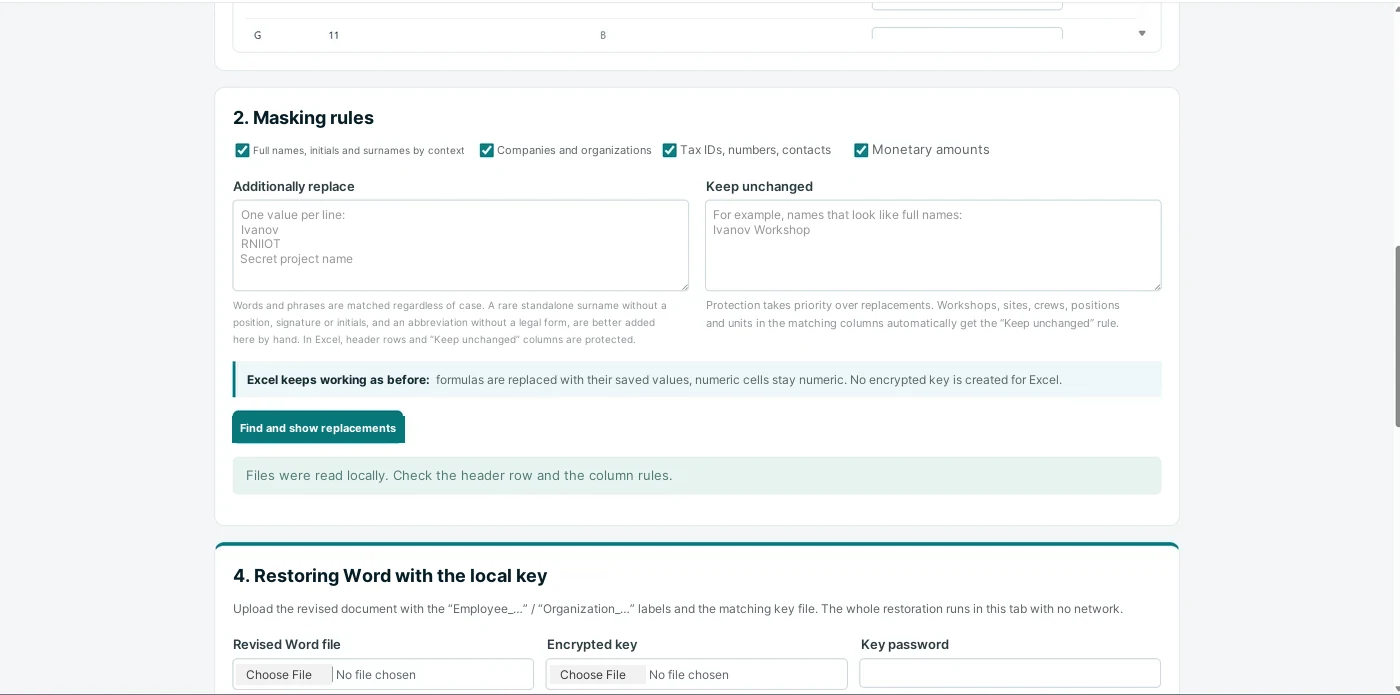This screenshot has height=695, width=1400.
Task: Click the rule field in row G
Action: [967, 33]
